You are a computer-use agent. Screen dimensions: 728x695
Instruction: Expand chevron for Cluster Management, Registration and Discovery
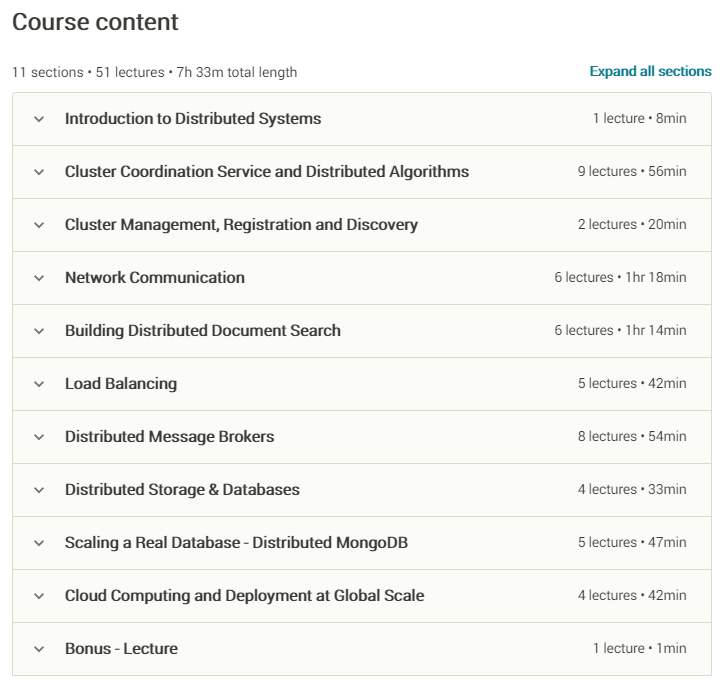pos(39,225)
